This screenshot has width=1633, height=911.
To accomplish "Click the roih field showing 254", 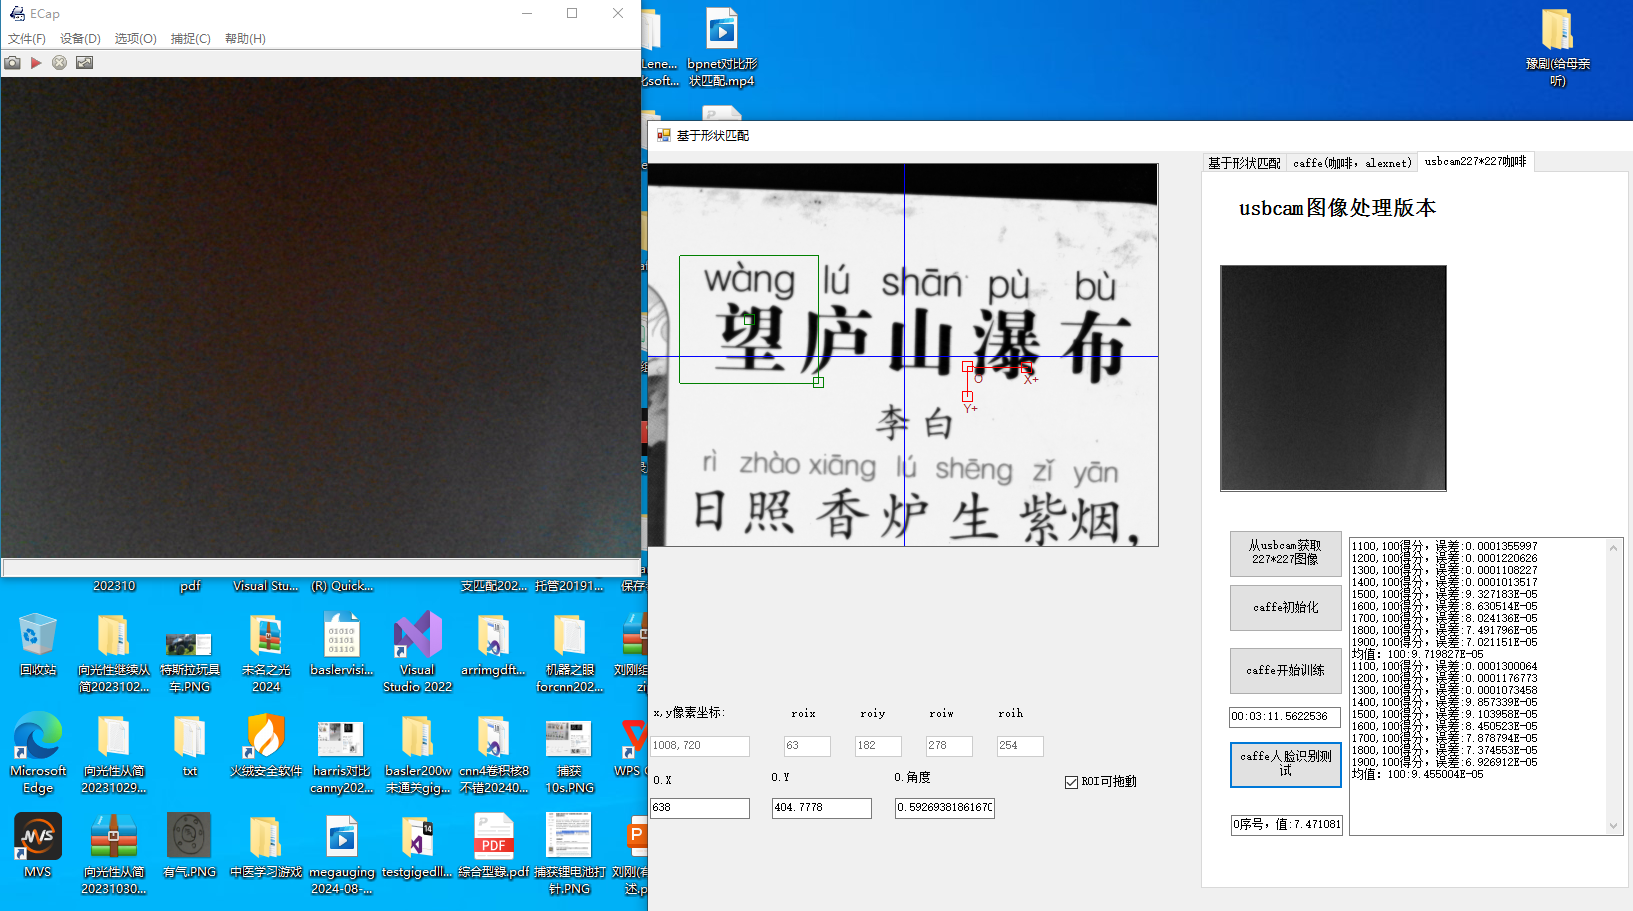I will [1020, 746].
